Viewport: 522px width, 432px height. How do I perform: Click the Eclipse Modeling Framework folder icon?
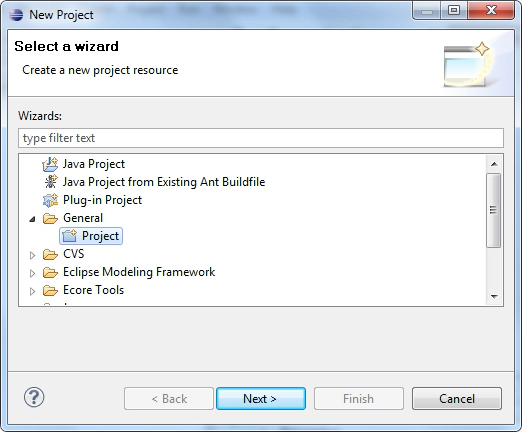tap(50, 272)
